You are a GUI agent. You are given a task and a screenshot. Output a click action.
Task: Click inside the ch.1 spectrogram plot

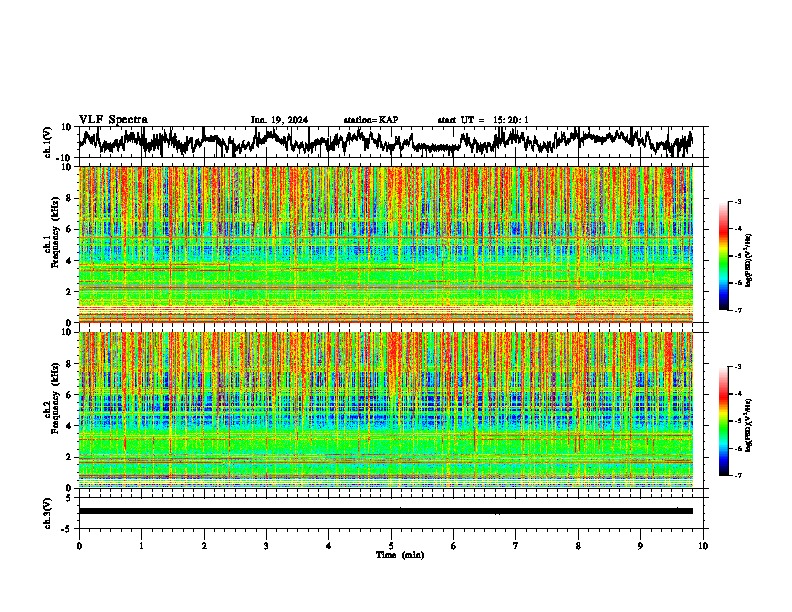point(386,244)
